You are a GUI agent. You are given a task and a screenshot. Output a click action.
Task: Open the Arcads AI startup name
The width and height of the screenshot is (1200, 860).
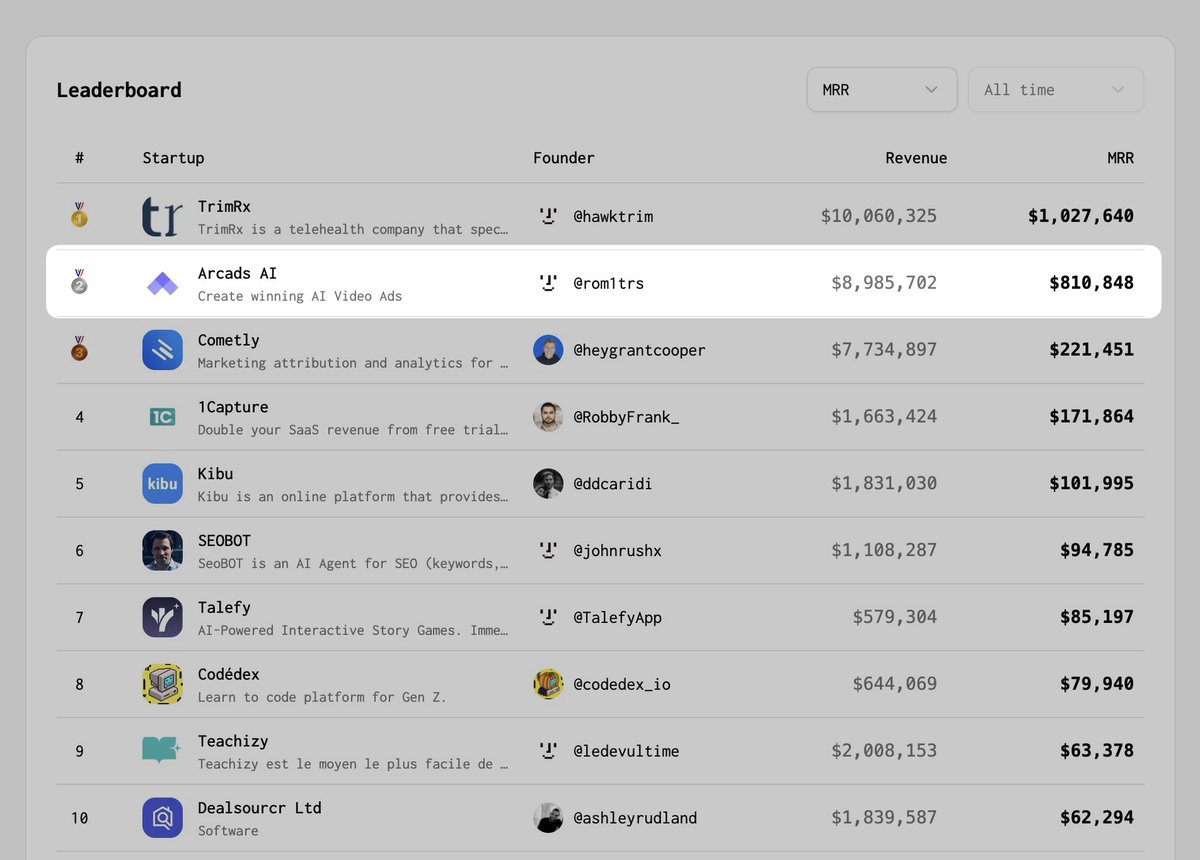pos(237,273)
